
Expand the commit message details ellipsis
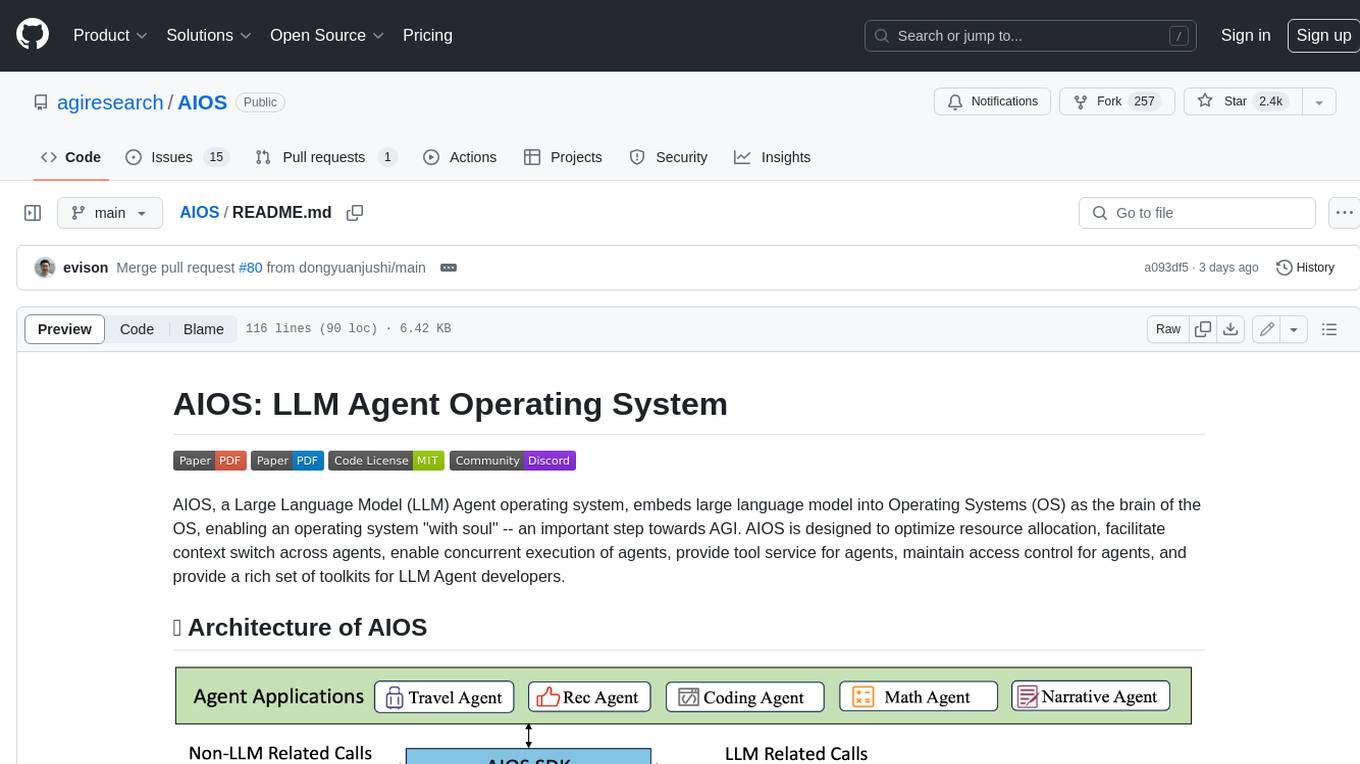coord(448,267)
